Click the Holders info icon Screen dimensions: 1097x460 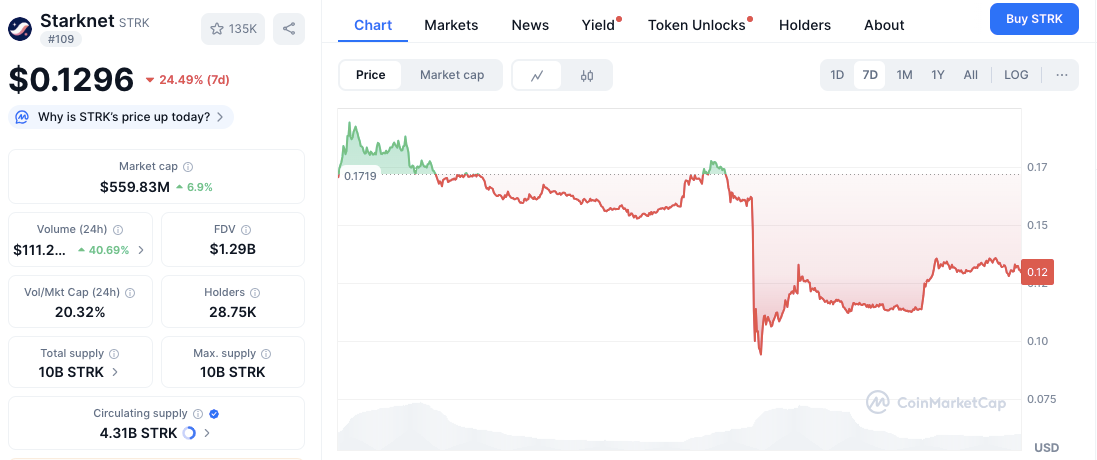click(255, 293)
